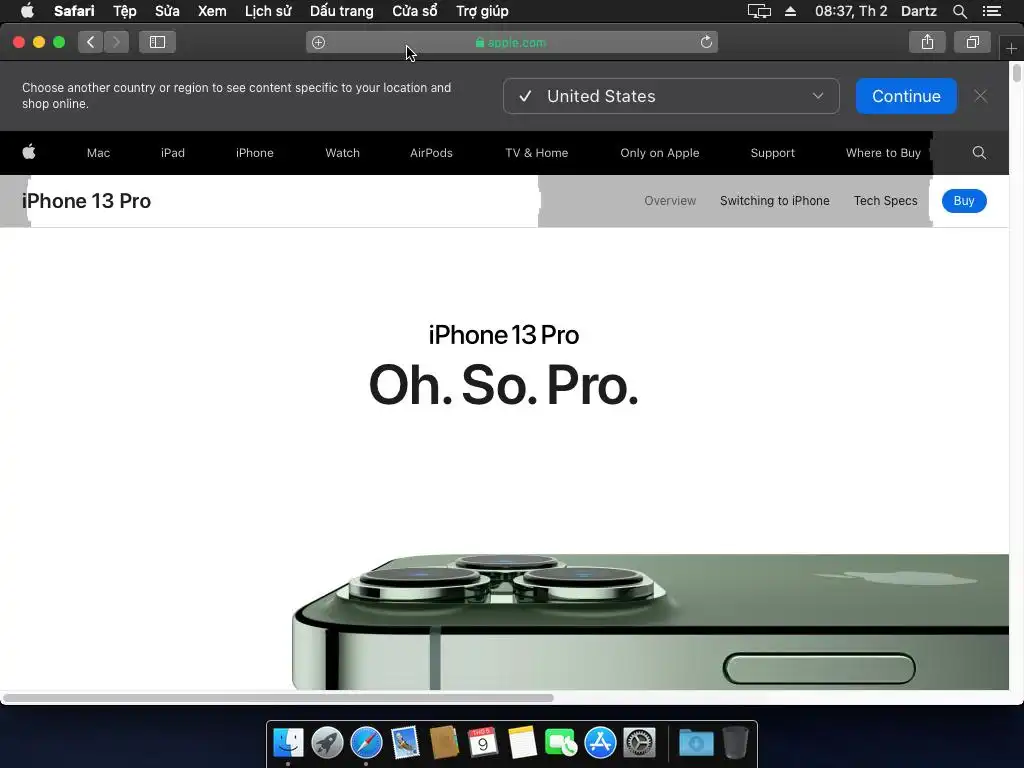Expand the United States country dropdown
Screen dimensions: 1024x768
click(671, 96)
